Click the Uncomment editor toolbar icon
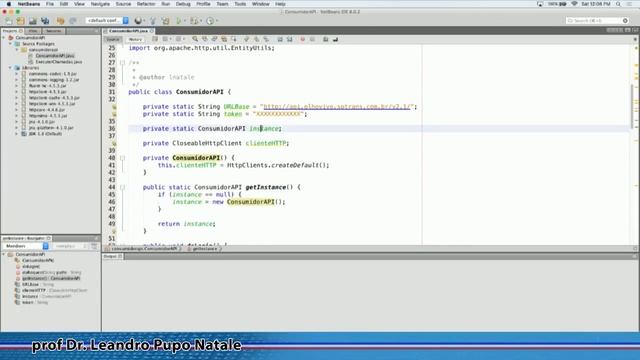Image resolution: width=640 pixels, height=360 pixels. (335, 39)
